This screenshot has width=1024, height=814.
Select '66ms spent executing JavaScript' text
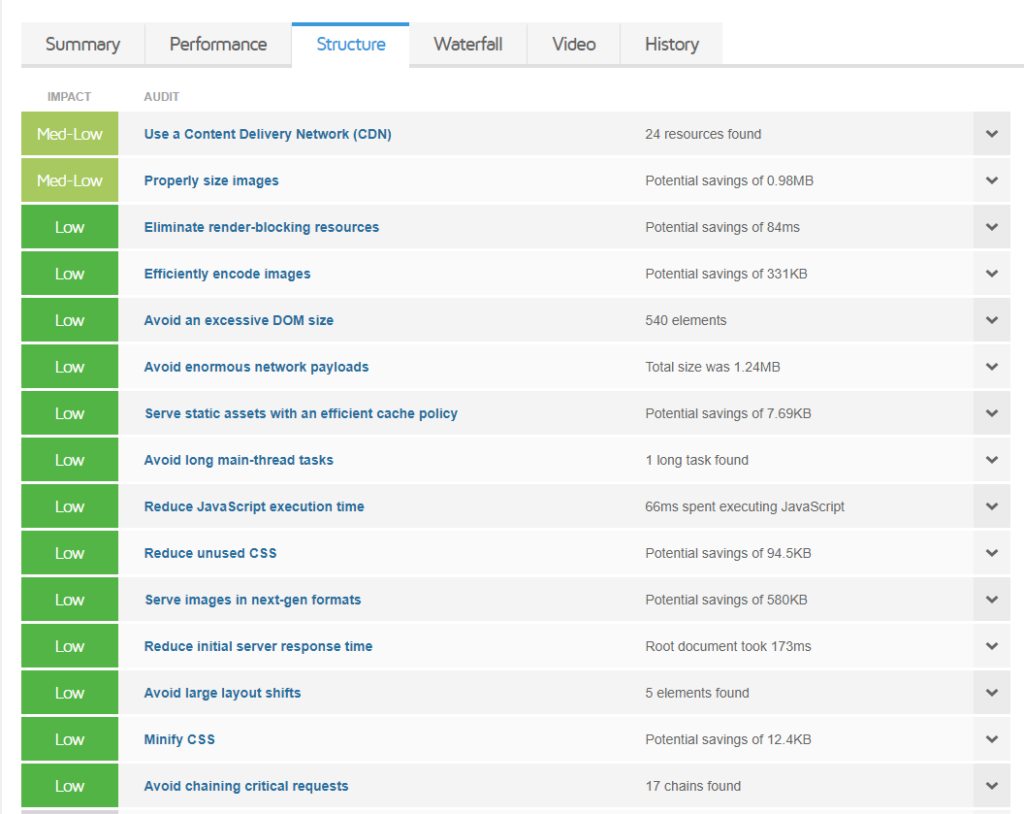744,506
